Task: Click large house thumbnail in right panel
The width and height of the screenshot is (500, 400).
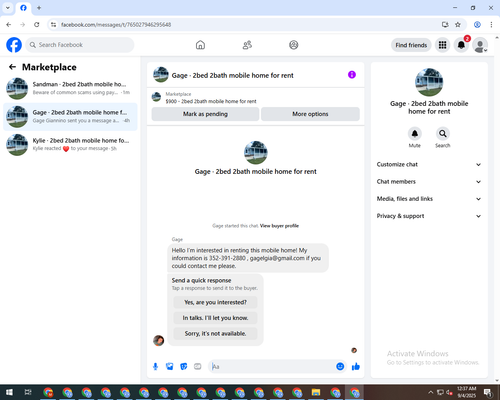Action: [x=429, y=82]
